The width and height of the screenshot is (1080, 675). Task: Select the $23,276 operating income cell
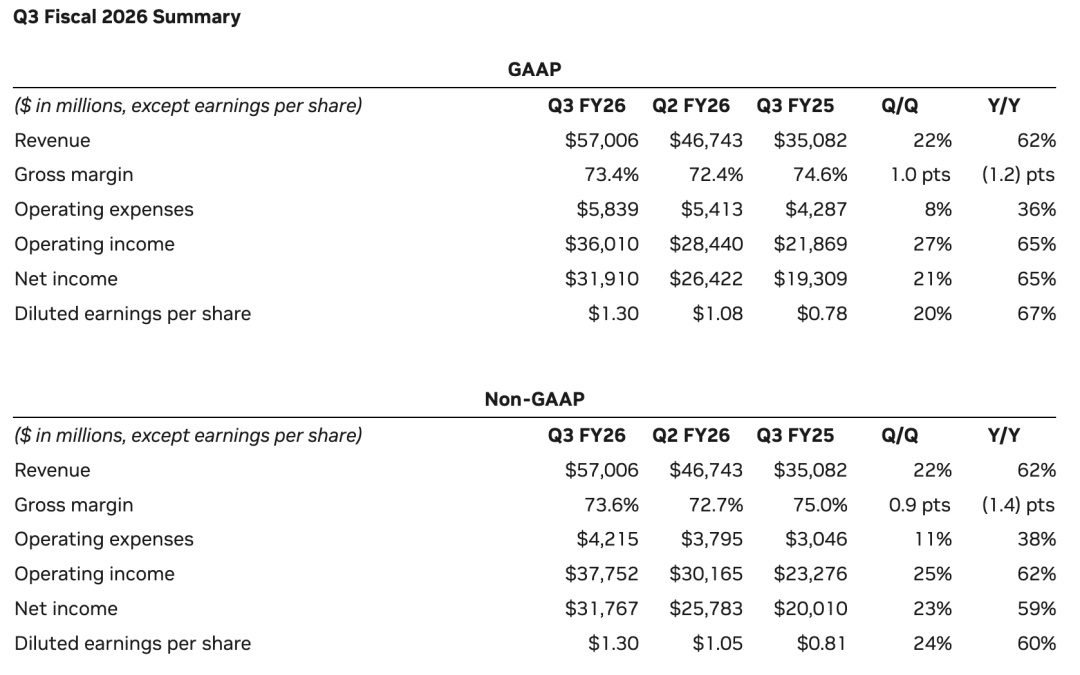coord(810,574)
